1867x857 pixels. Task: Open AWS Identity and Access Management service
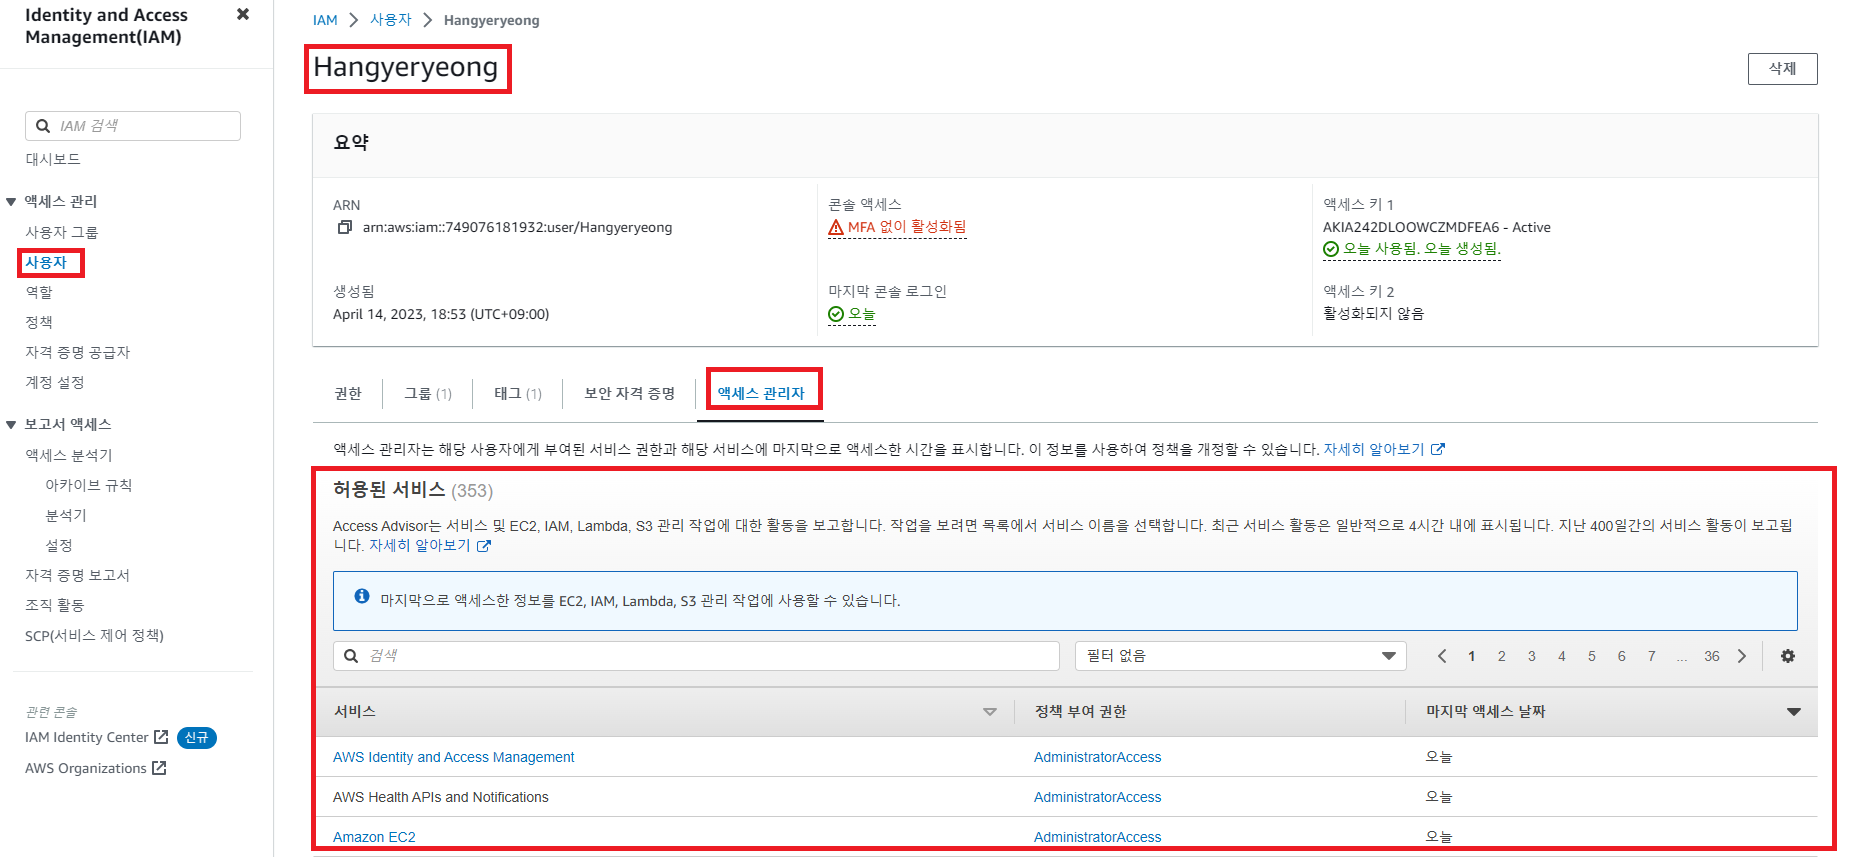coord(454,757)
